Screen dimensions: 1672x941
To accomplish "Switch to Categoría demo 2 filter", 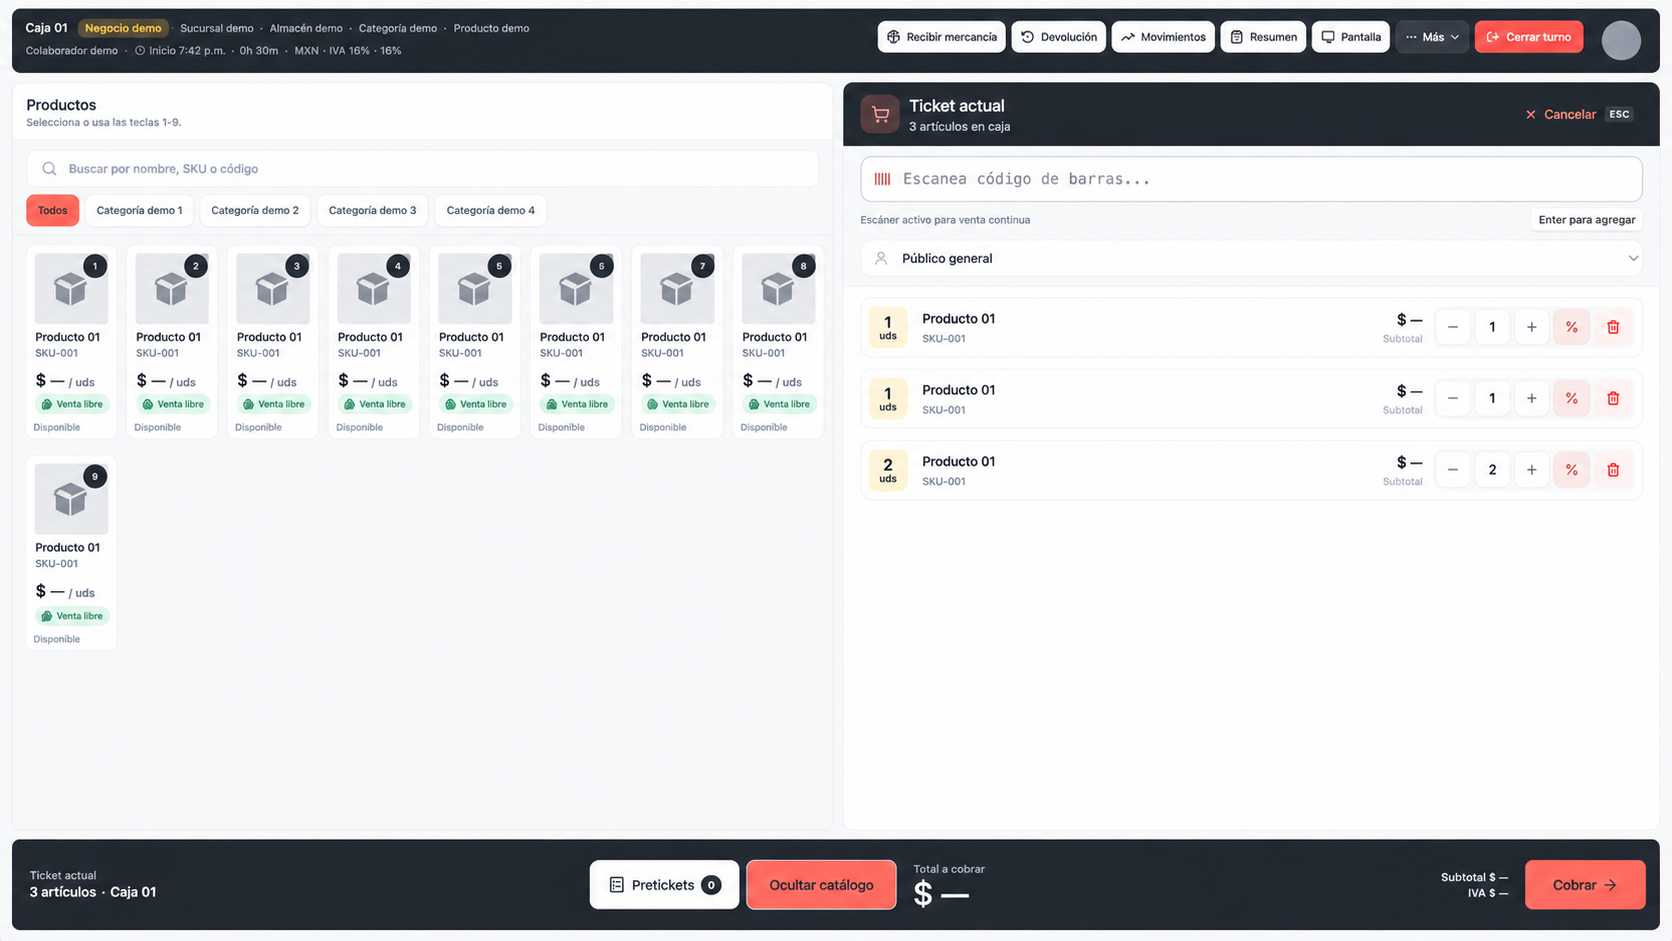I will pos(255,210).
